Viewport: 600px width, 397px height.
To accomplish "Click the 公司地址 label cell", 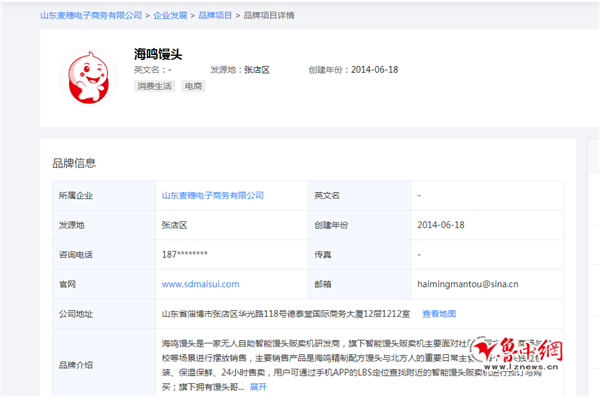I will click(x=104, y=314).
